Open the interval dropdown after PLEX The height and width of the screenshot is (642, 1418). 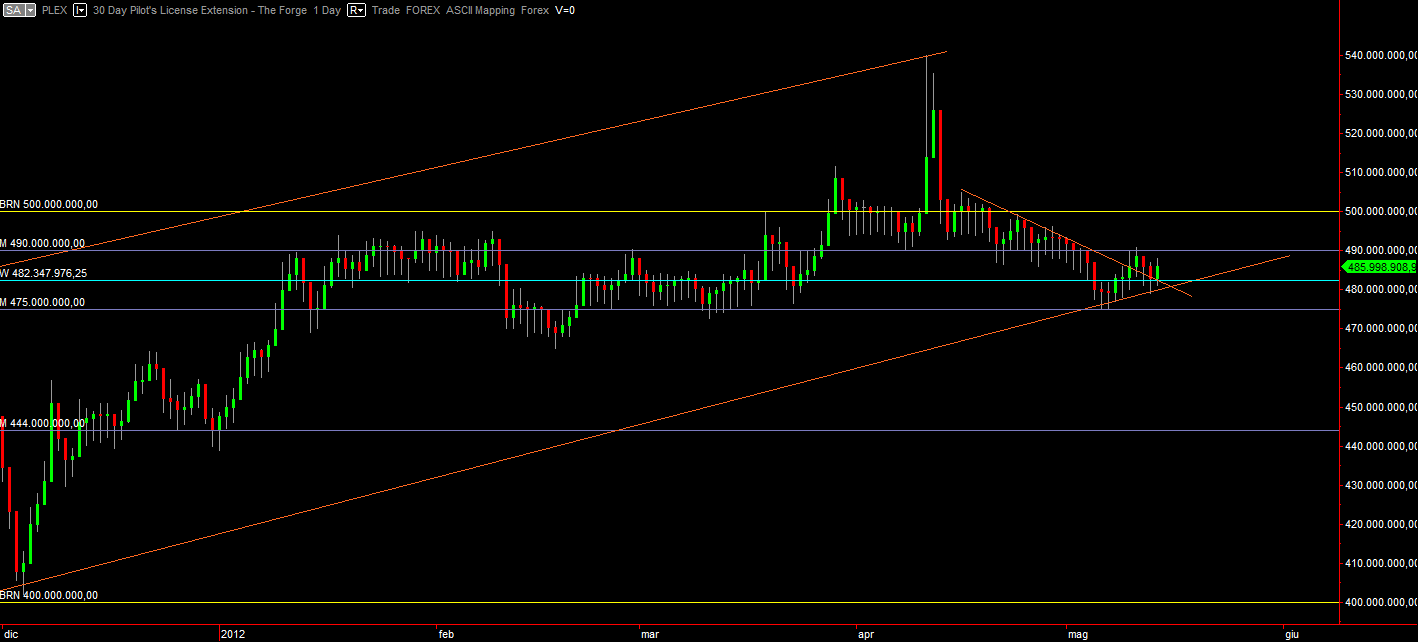pos(80,10)
